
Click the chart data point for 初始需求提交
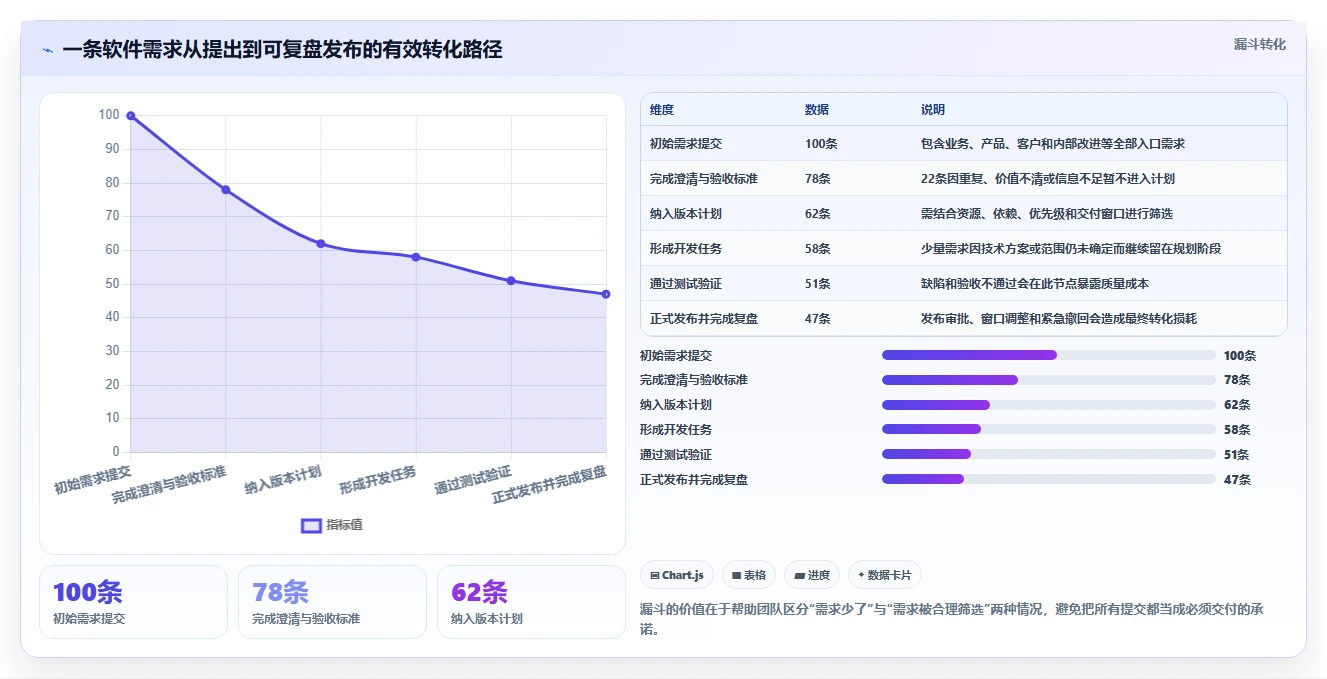[x=131, y=116]
